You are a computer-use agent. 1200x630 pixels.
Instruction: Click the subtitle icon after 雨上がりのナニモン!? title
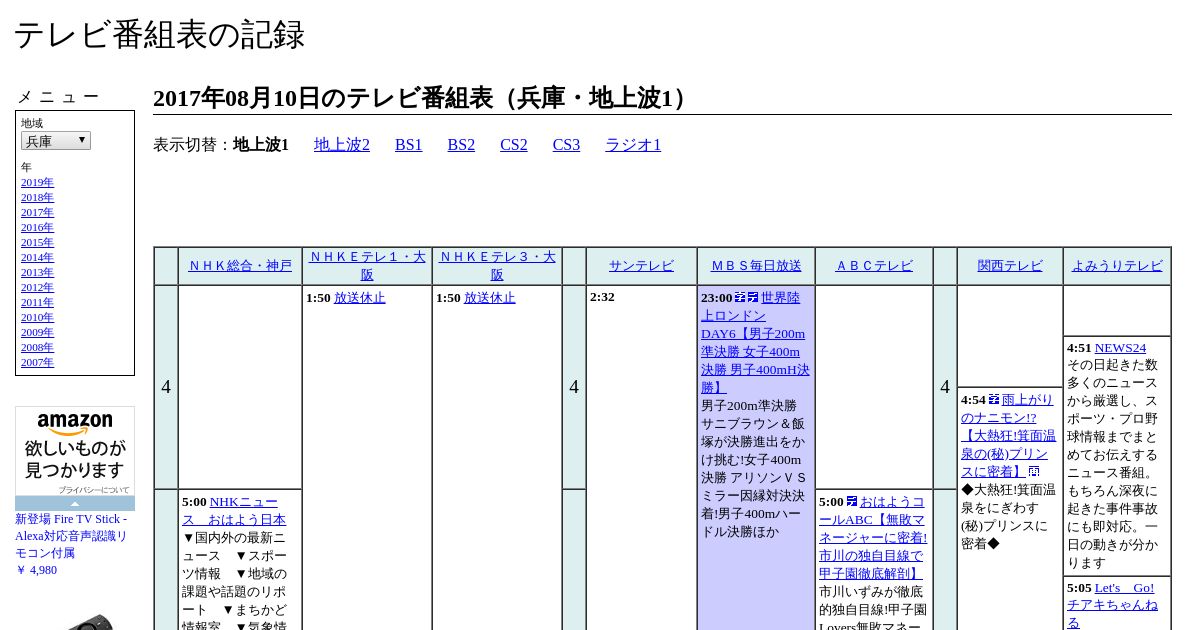[x=1034, y=471]
